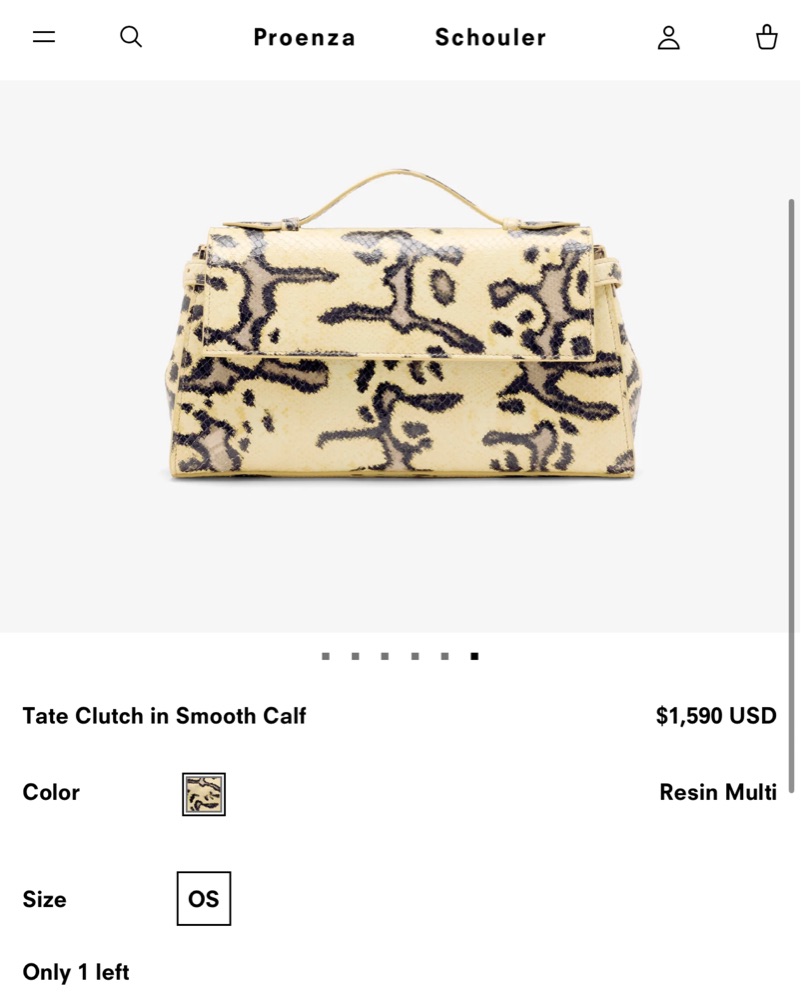Click the Tate Clutch product photo

tap(403, 324)
